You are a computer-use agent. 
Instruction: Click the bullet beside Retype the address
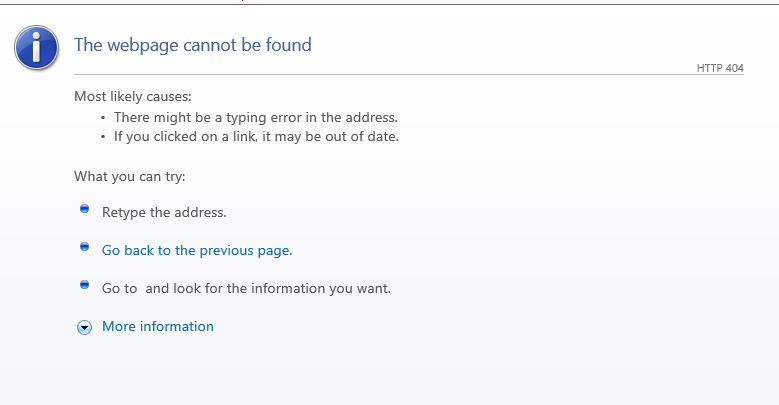(x=85, y=209)
